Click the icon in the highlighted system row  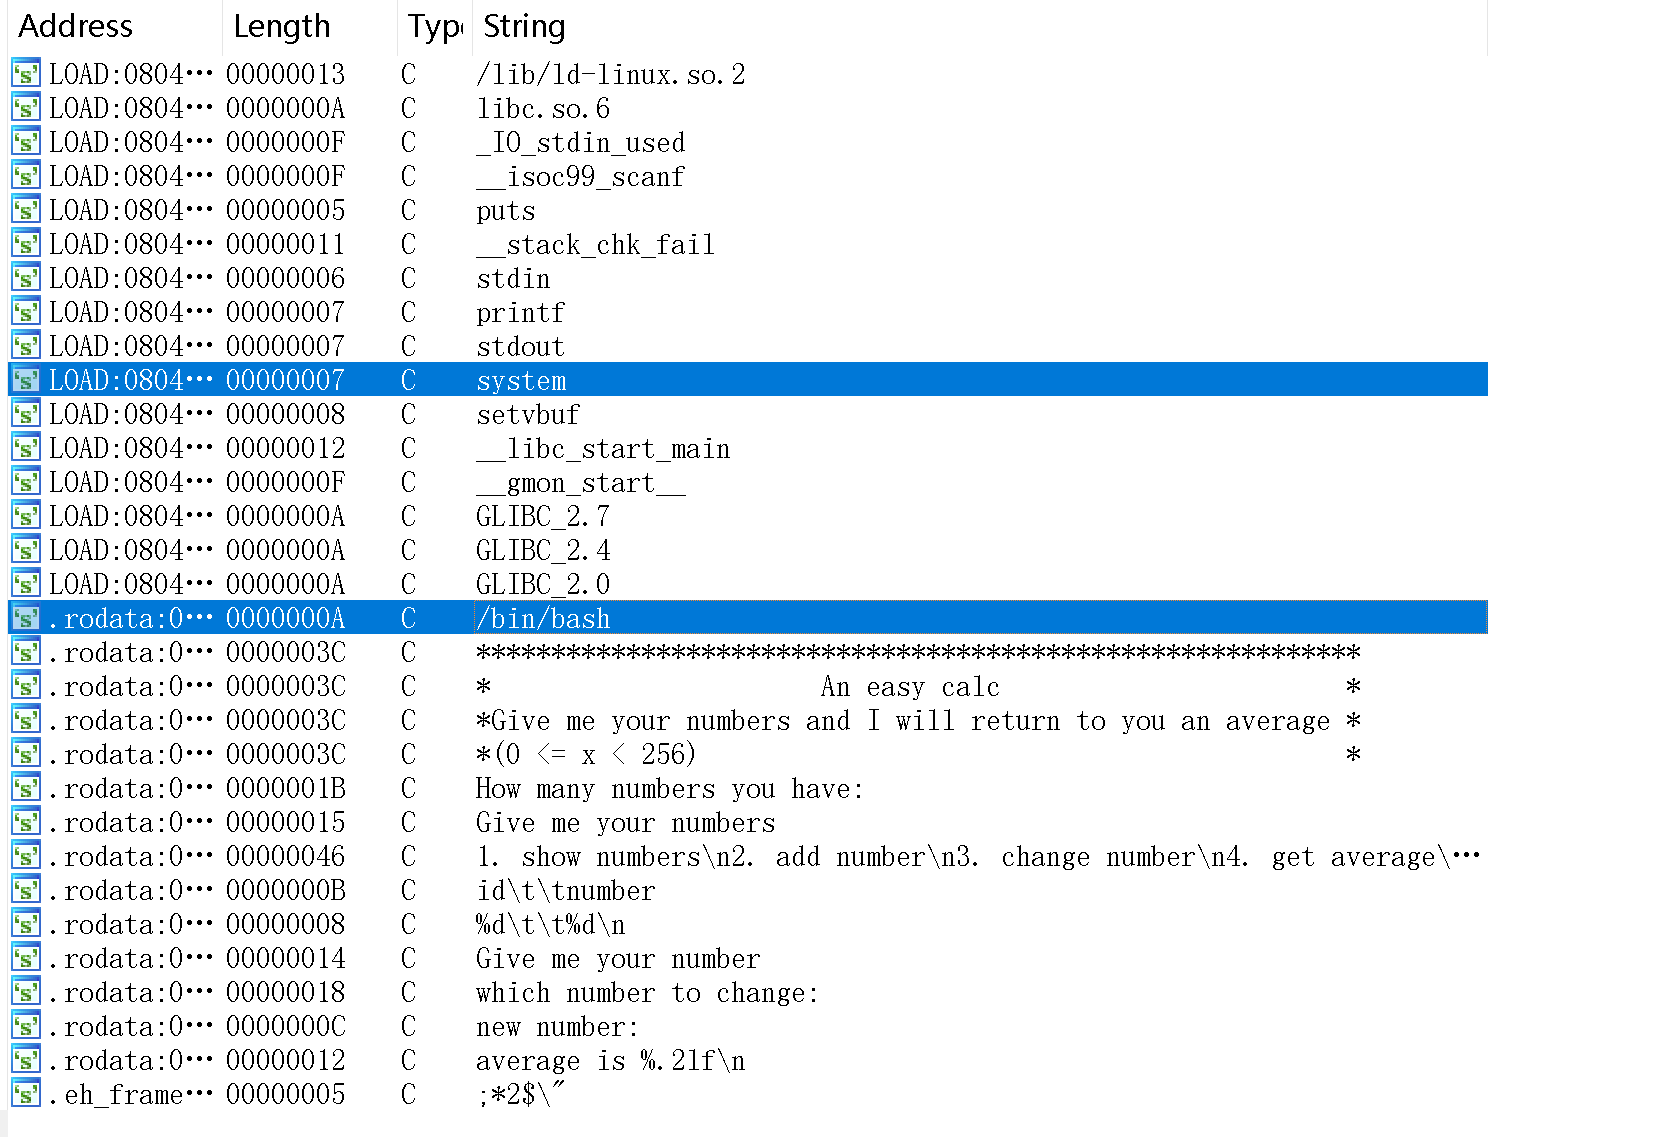click(26, 380)
